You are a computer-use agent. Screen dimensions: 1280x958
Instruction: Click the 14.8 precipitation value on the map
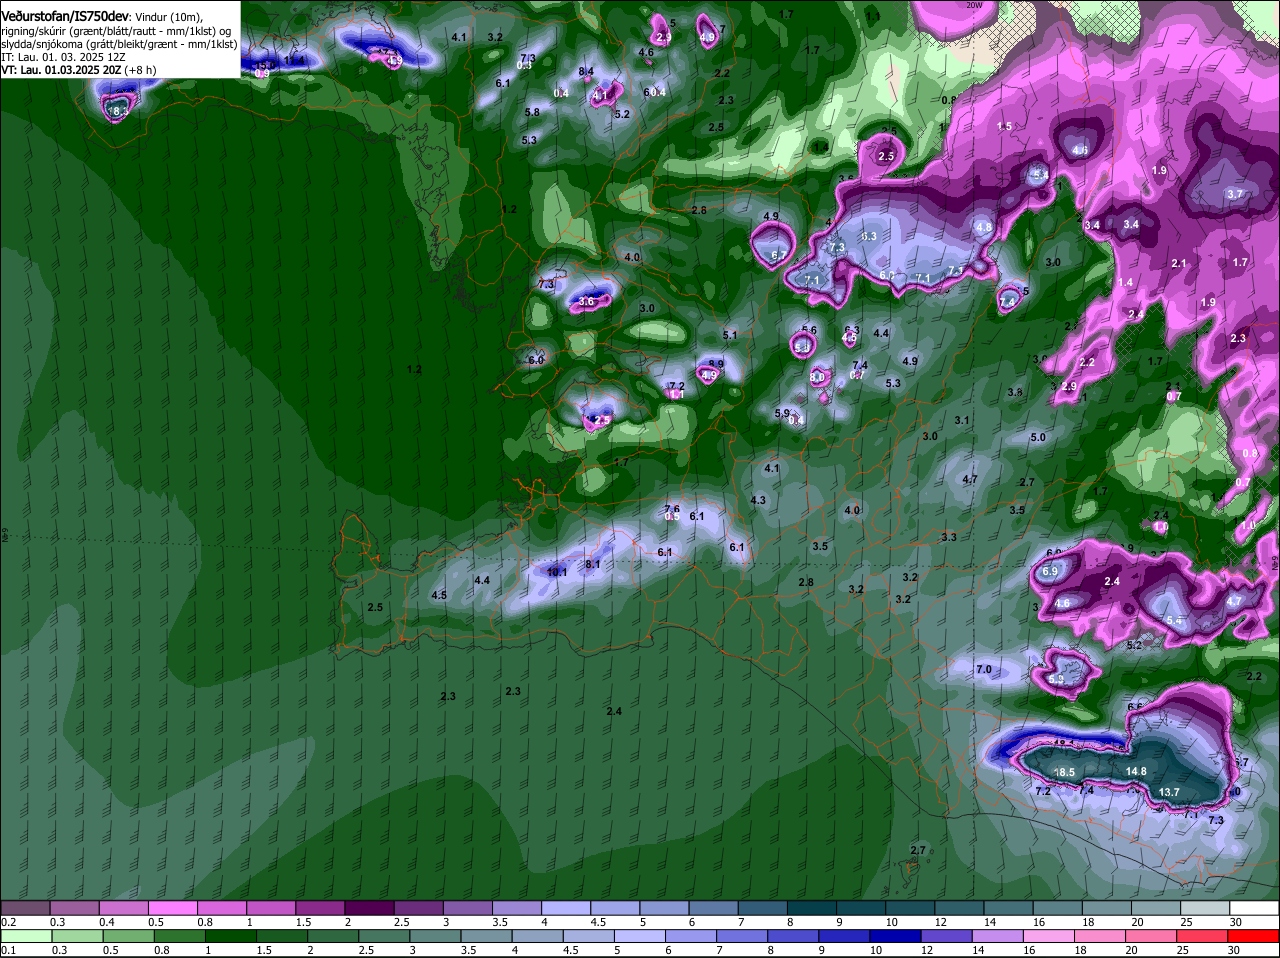pyautogui.click(x=1136, y=771)
